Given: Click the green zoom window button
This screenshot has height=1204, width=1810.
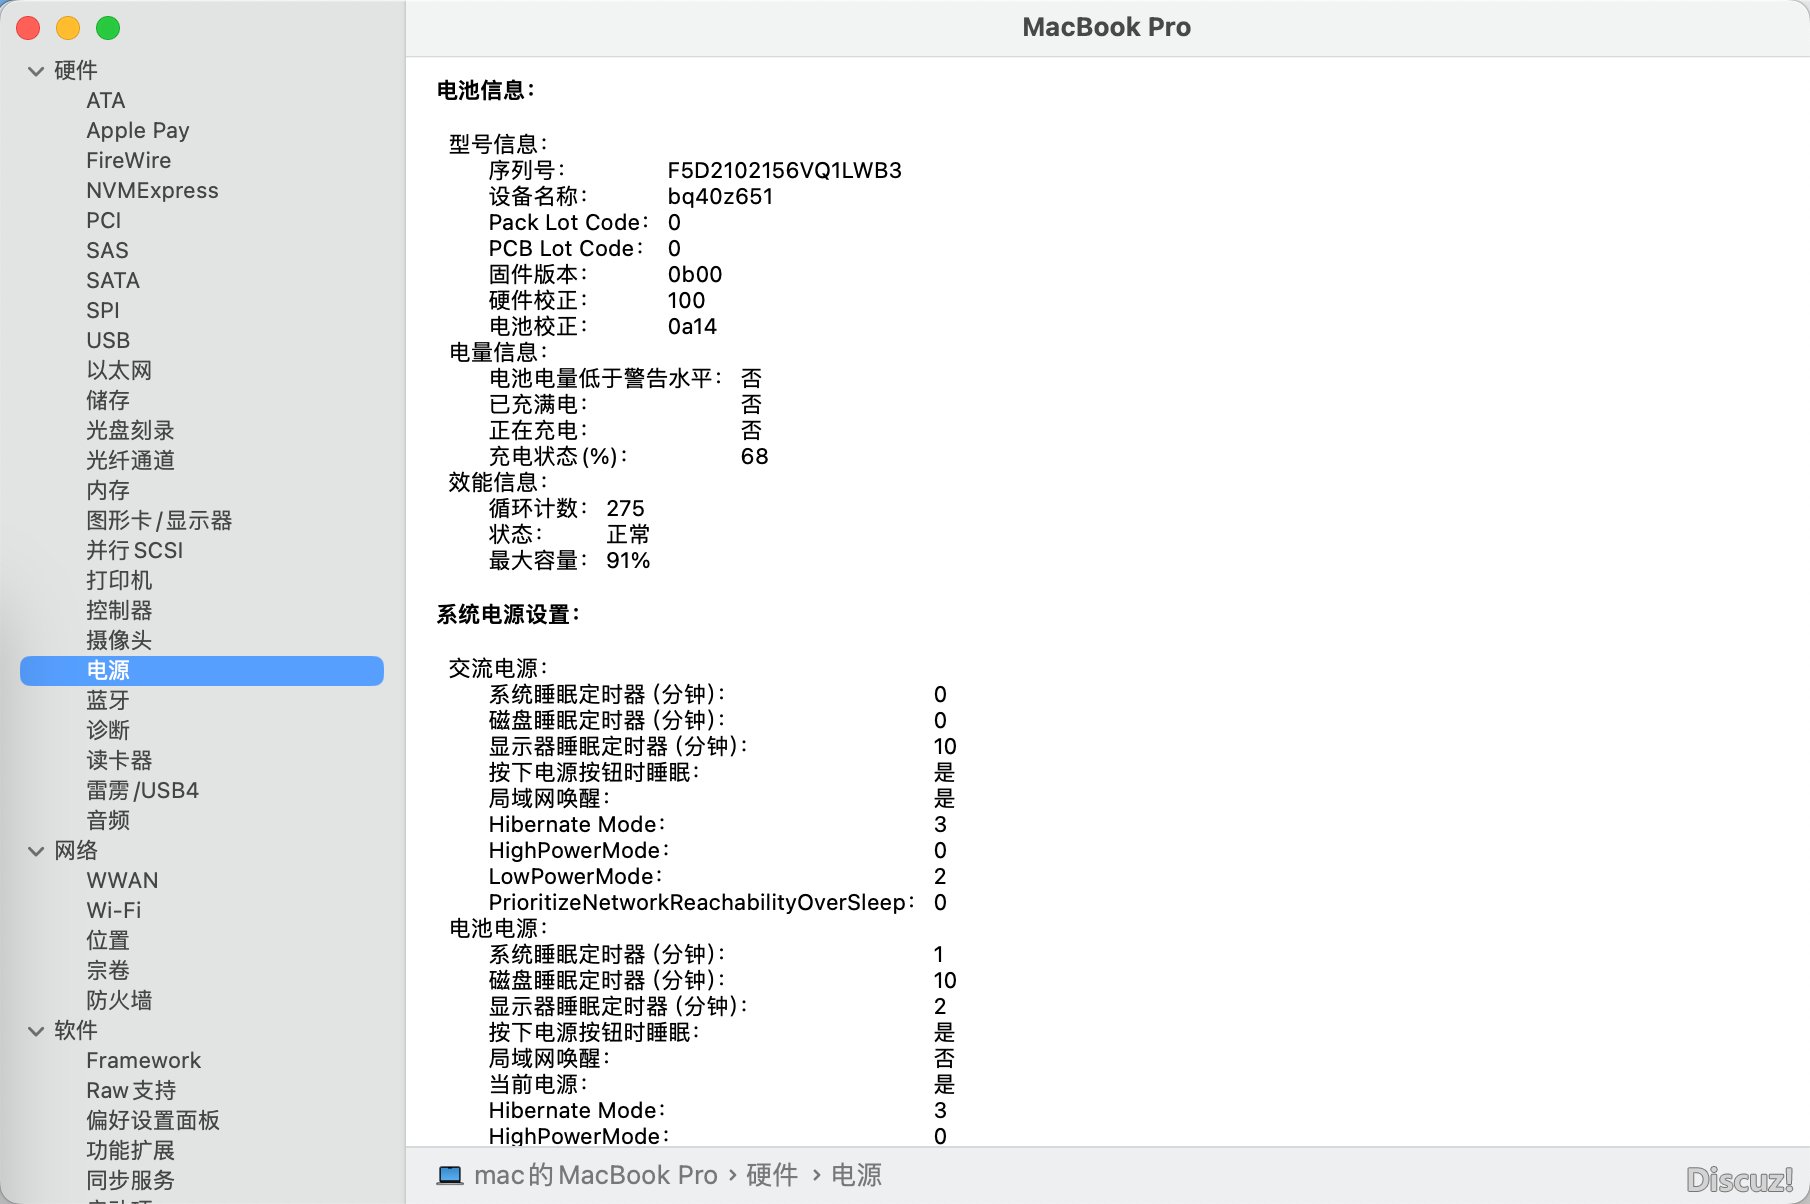Looking at the screenshot, I should [108, 28].
